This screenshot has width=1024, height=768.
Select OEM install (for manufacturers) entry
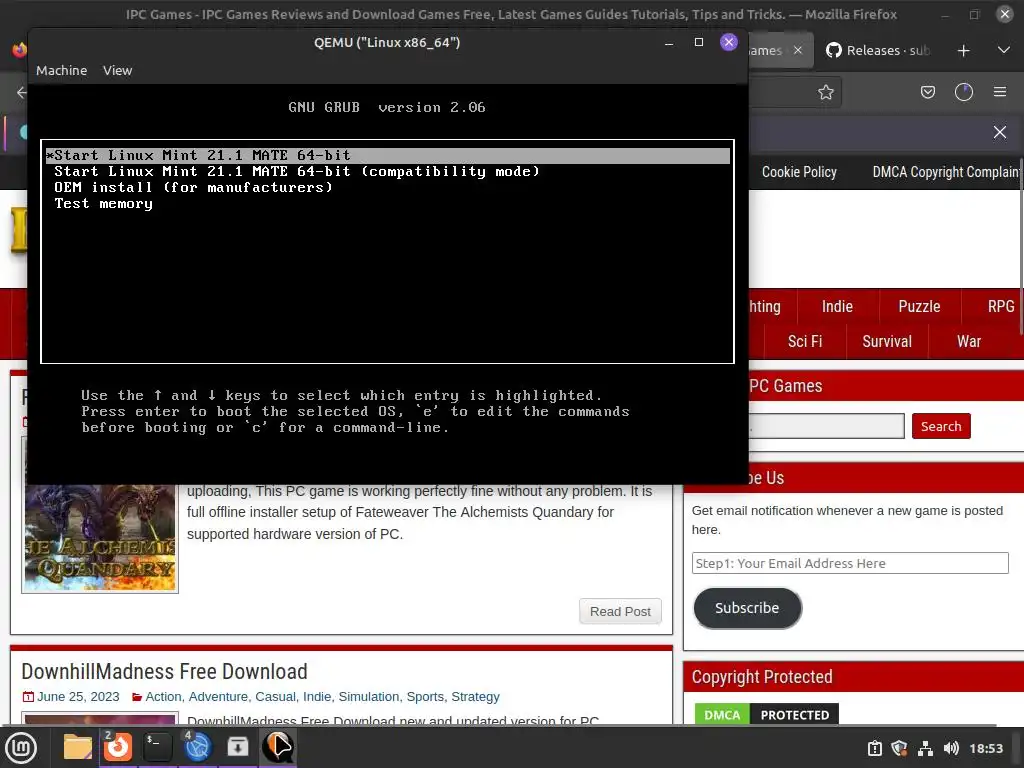tap(388, 187)
